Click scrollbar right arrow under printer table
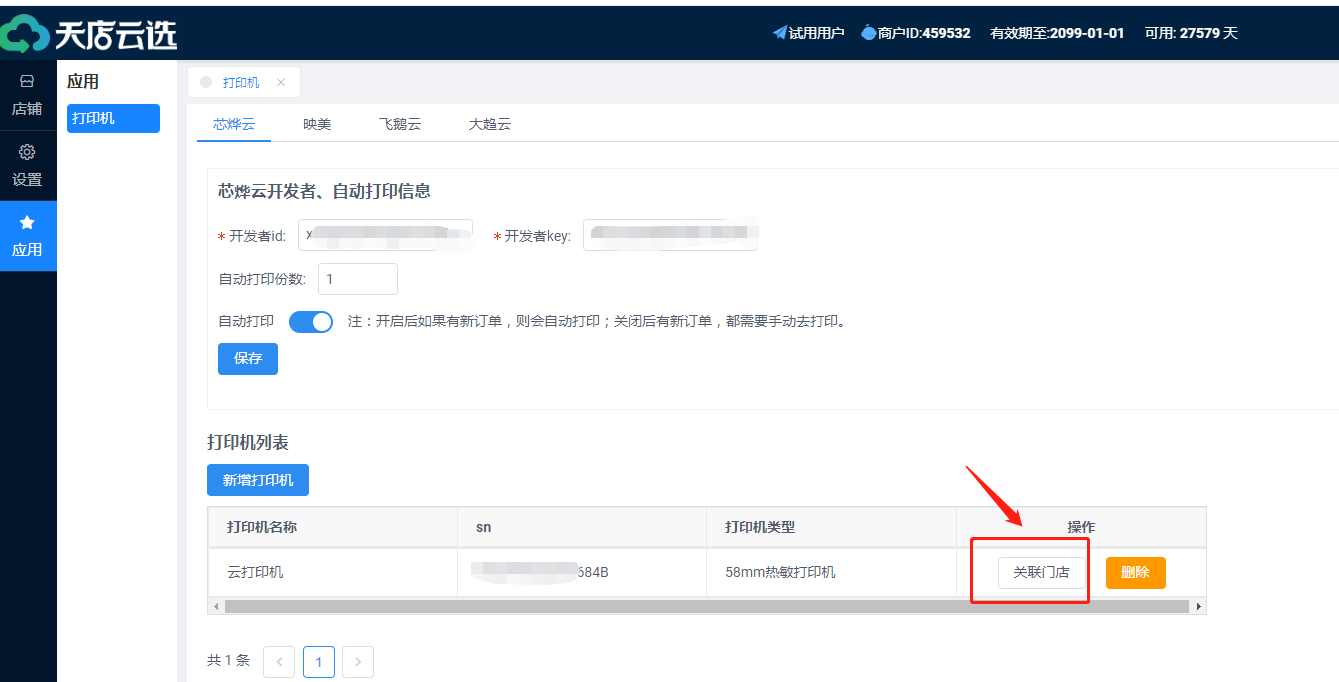This screenshot has height=682, width=1339. [x=1199, y=606]
